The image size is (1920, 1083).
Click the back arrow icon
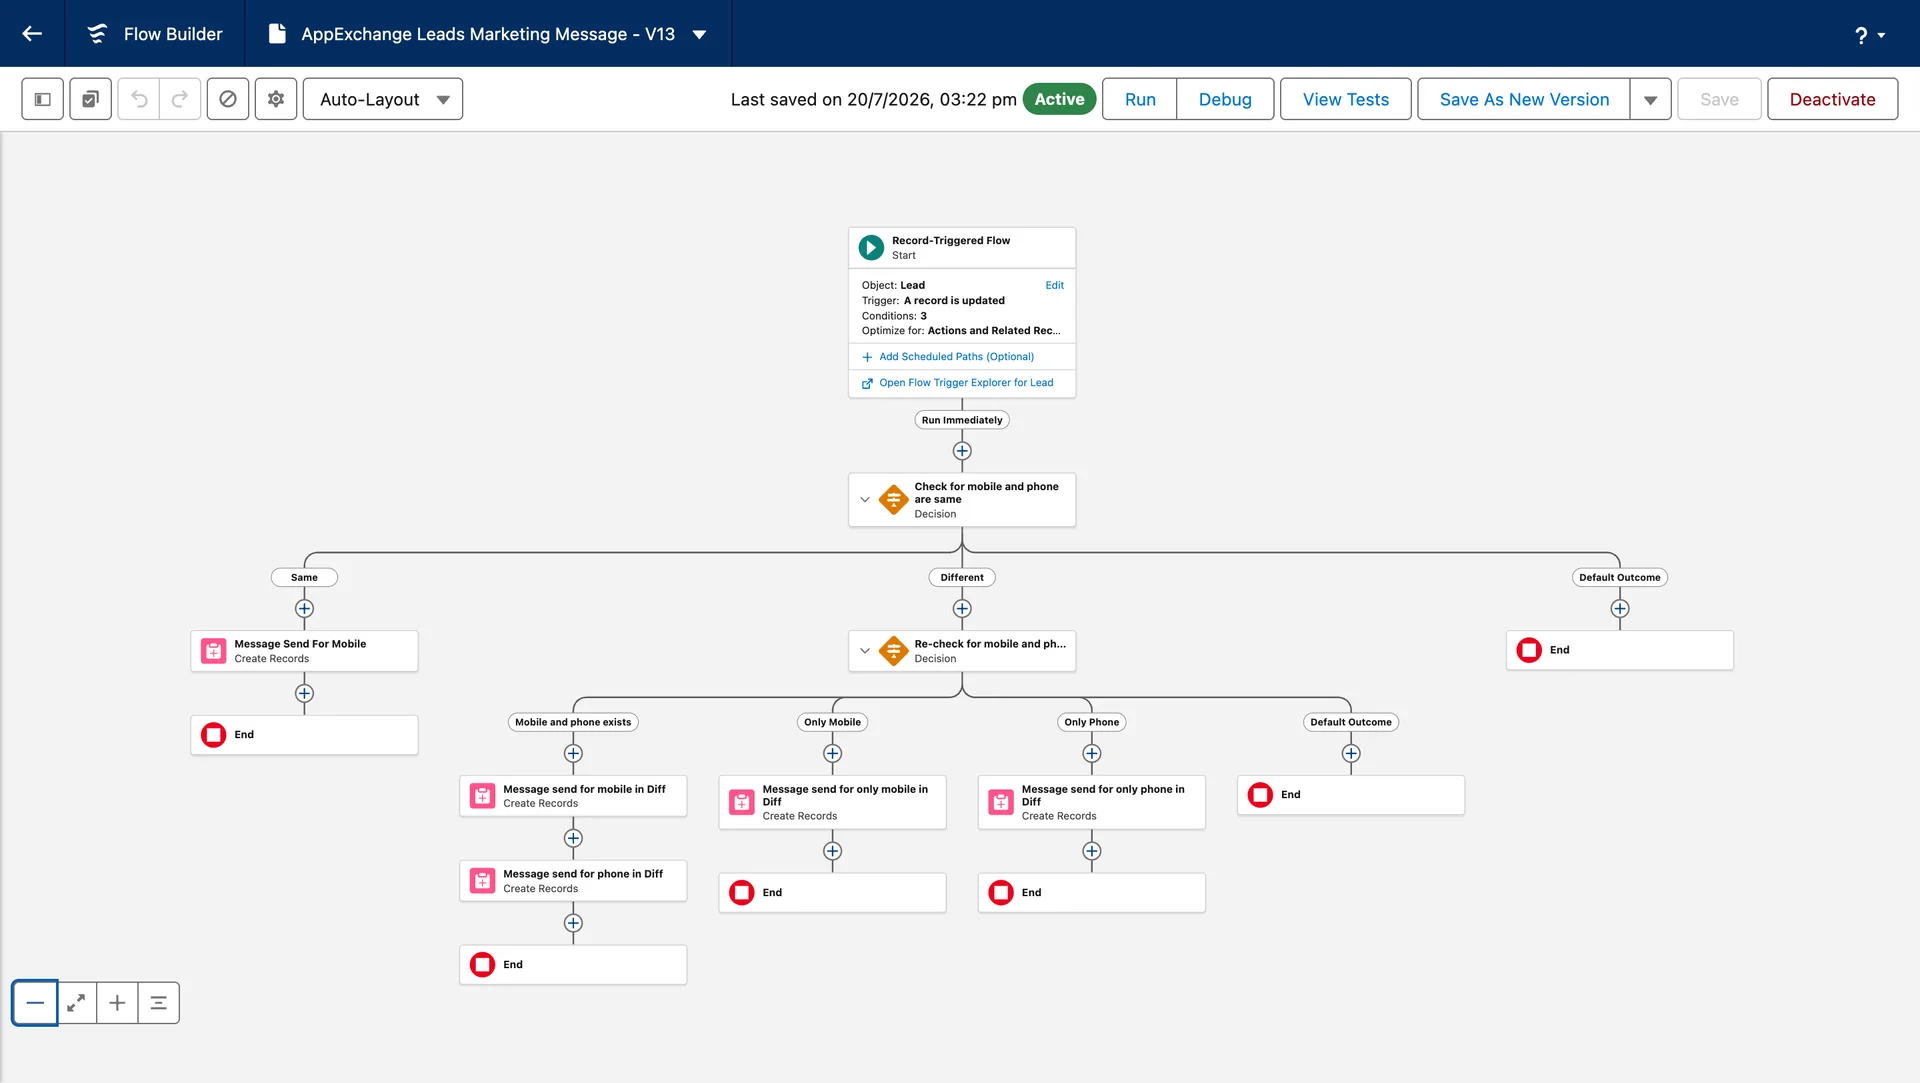pos(32,34)
